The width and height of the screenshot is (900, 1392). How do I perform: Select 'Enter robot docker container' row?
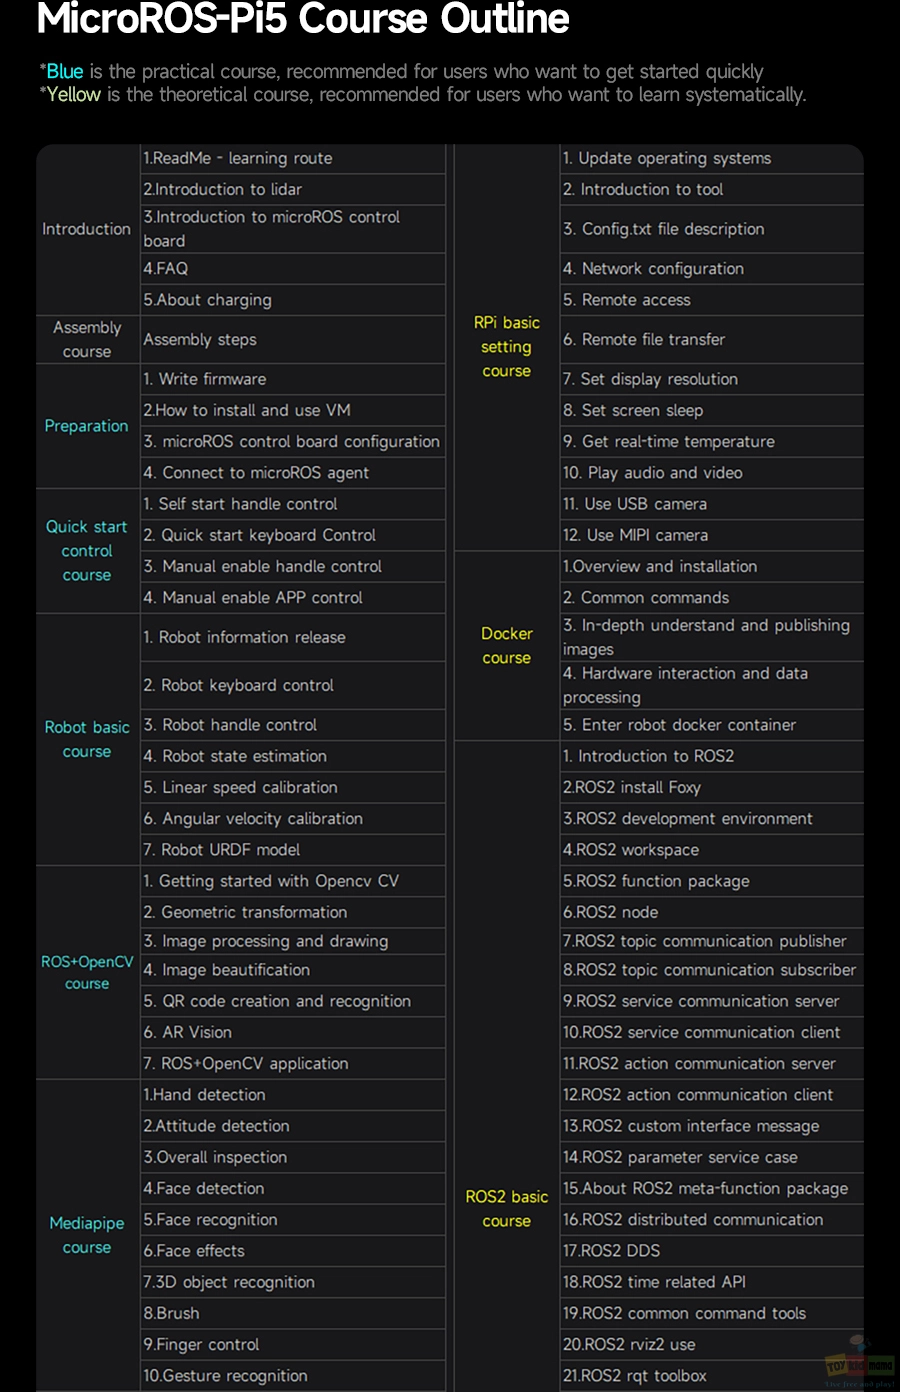(711, 725)
